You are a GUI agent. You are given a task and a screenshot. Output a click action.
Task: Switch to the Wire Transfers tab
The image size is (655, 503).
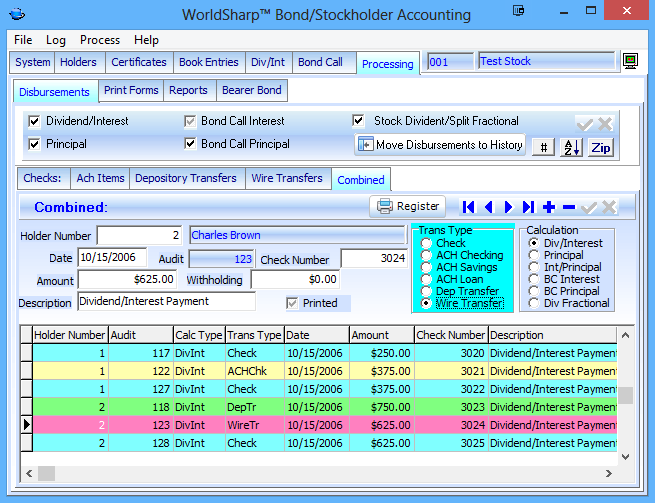pos(288,179)
